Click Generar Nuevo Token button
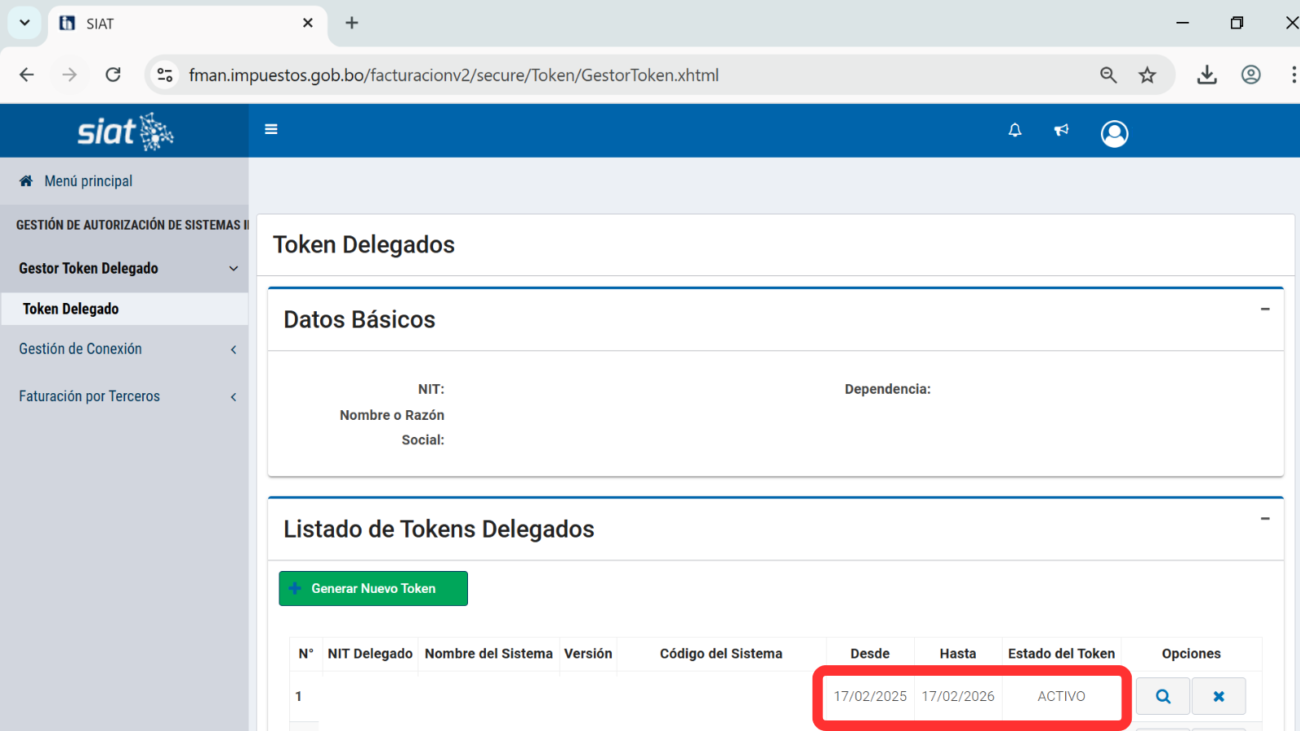This screenshot has height=731, width=1300. point(373,589)
